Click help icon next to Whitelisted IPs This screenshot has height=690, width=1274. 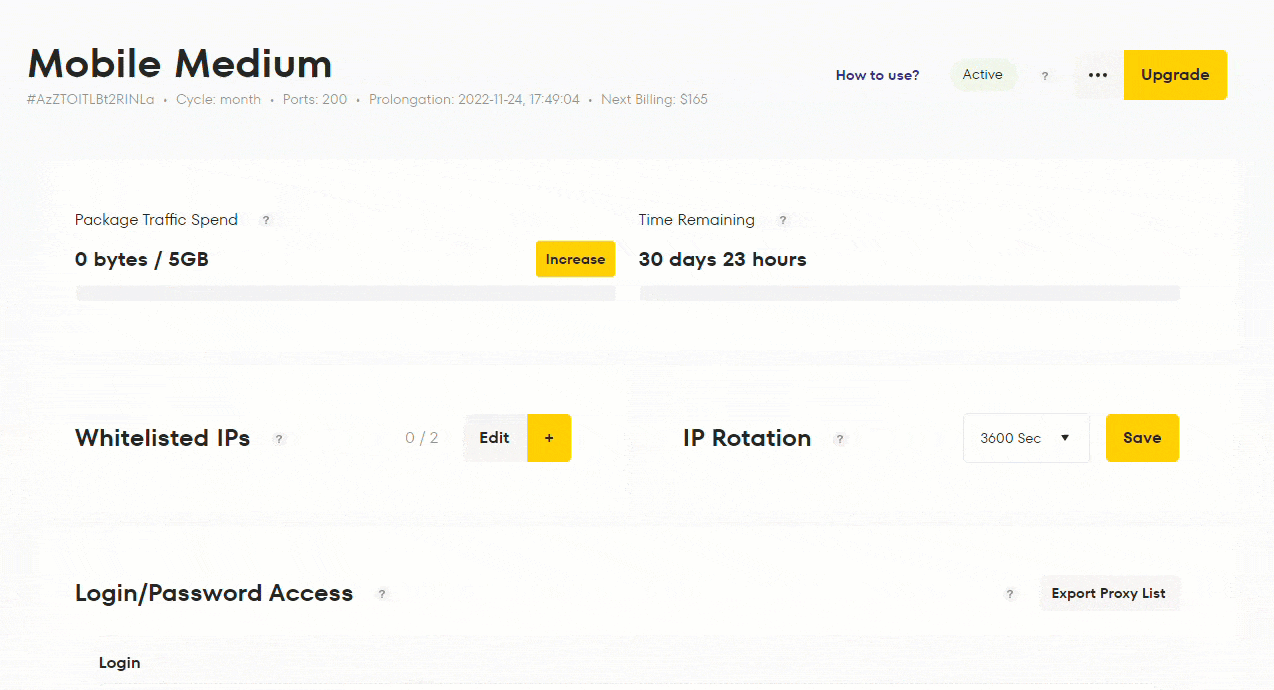point(279,439)
